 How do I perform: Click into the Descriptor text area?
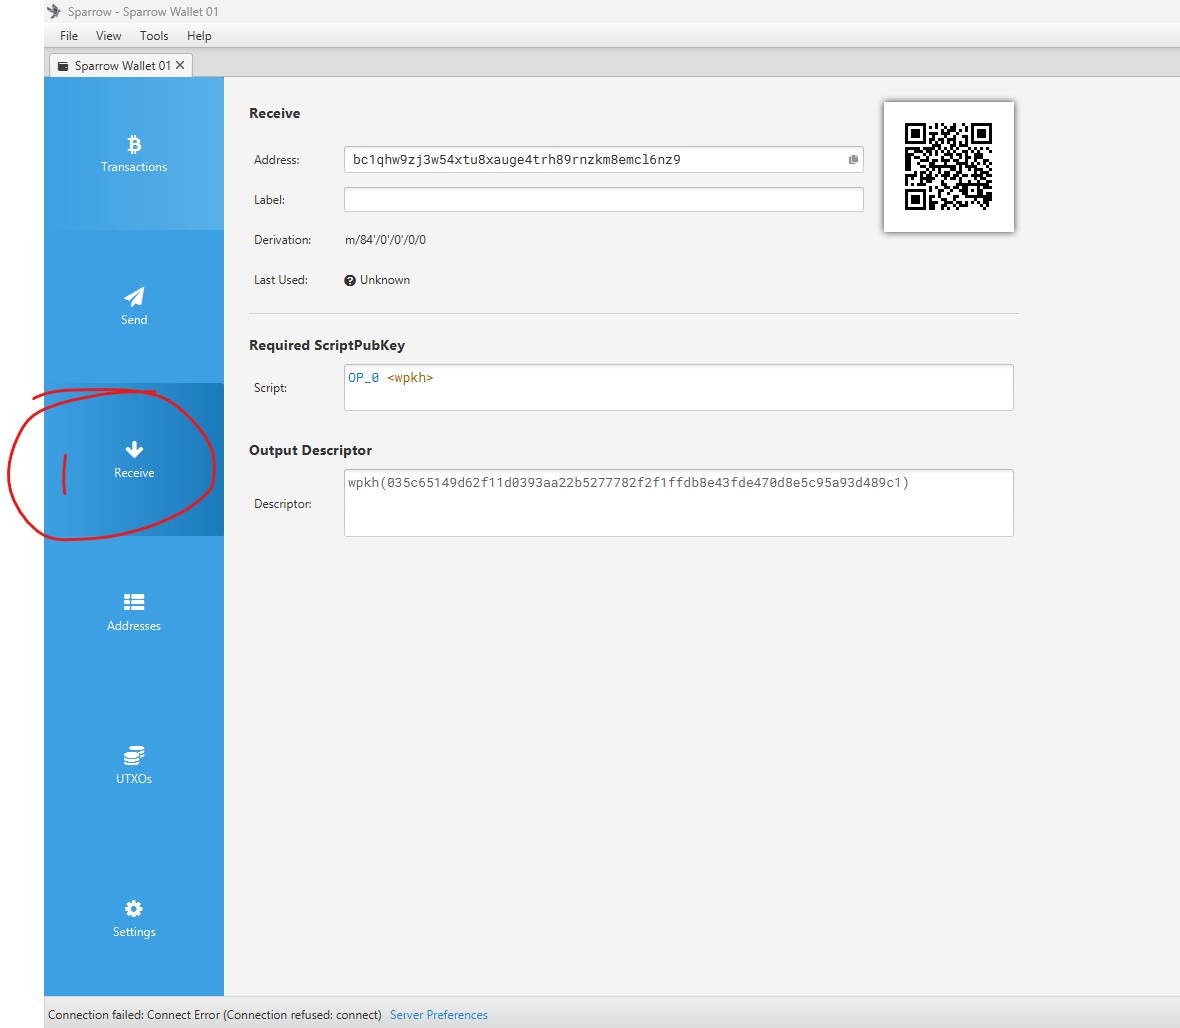pos(679,503)
